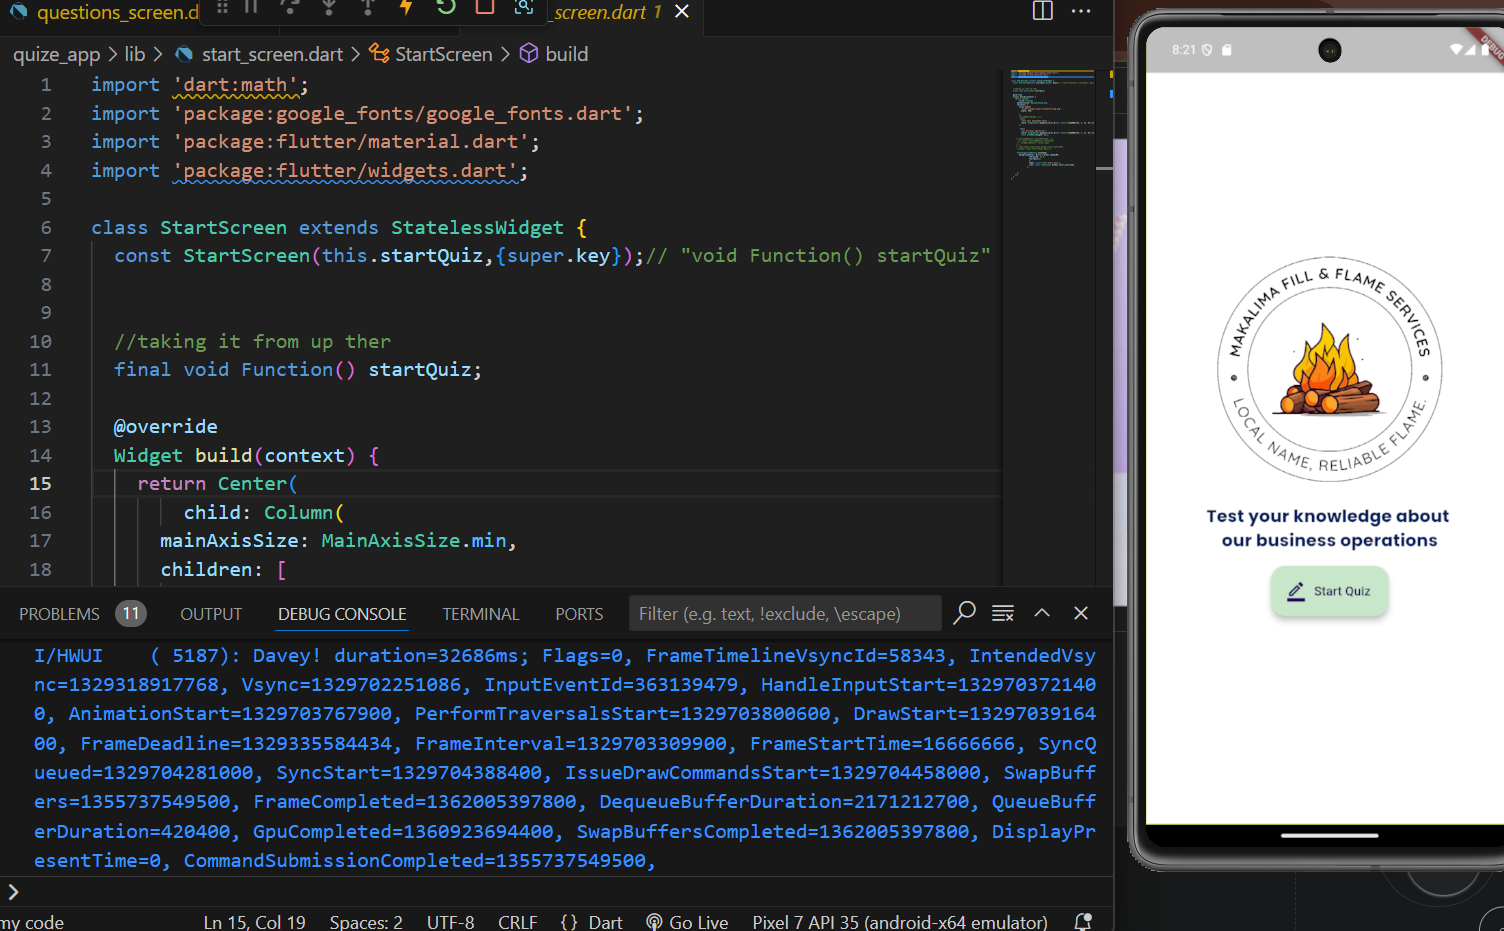Image resolution: width=1504 pixels, height=931 pixels.
Task: Click 'return Center(' on line 15
Action: pyautogui.click(x=217, y=483)
